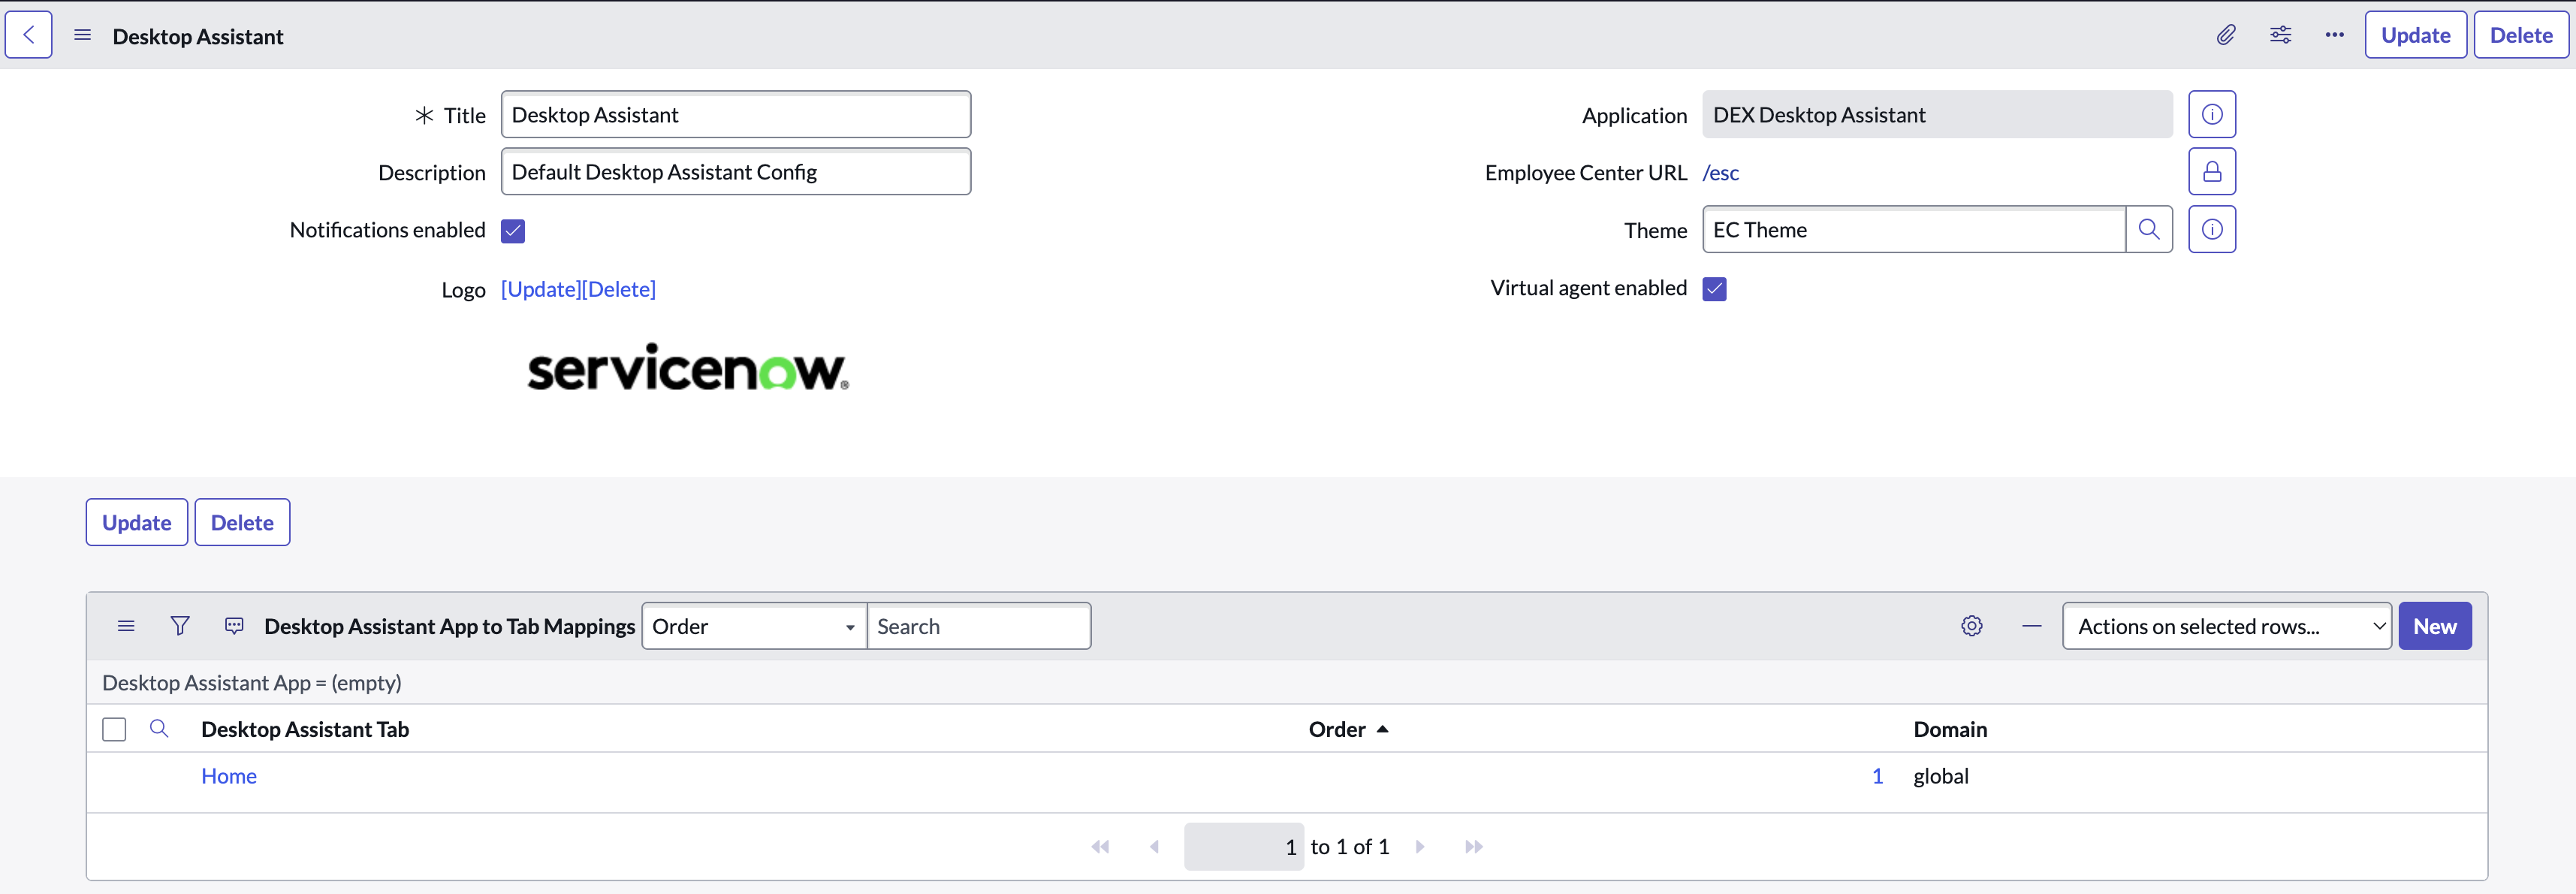Screen dimensions: 2576x894
Task: Open related list hamburger menu icon
Action: pos(126,626)
